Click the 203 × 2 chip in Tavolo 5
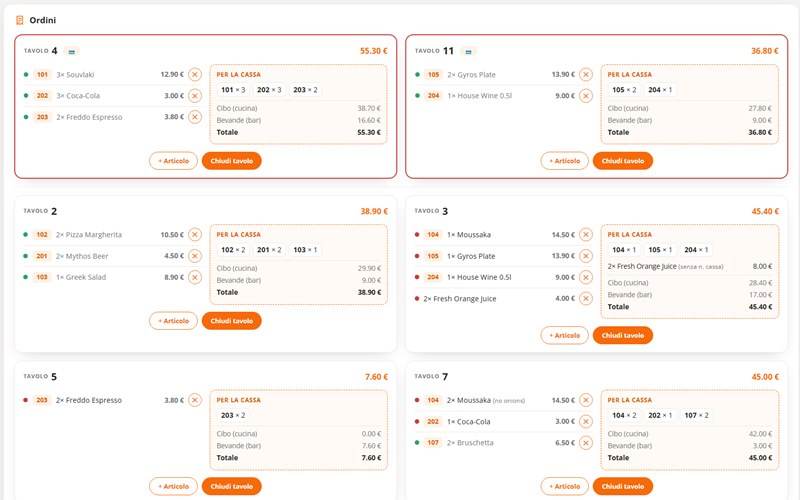This screenshot has height=500, width=800. click(x=233, y=415)
